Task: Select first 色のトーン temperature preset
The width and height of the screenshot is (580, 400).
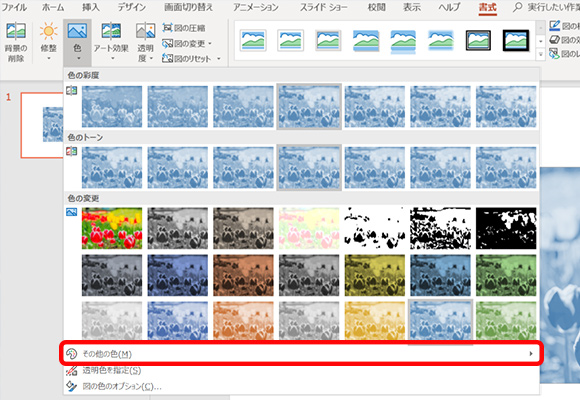Action: (112, 168)
